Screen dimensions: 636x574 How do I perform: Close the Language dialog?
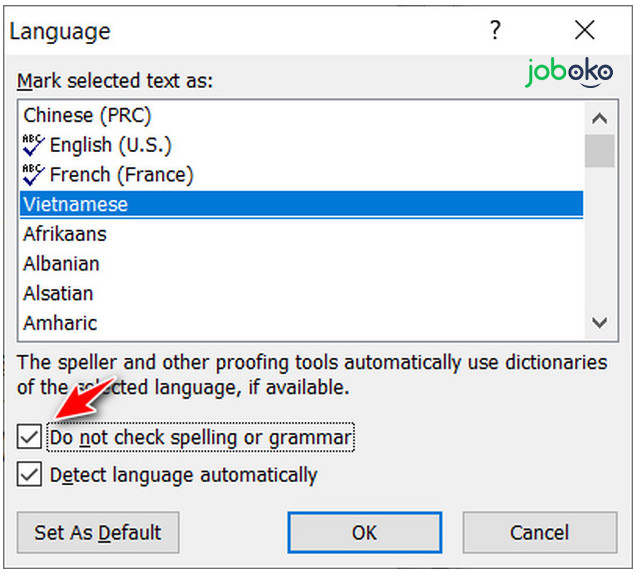pyautogui.click(x=586, y=31)
